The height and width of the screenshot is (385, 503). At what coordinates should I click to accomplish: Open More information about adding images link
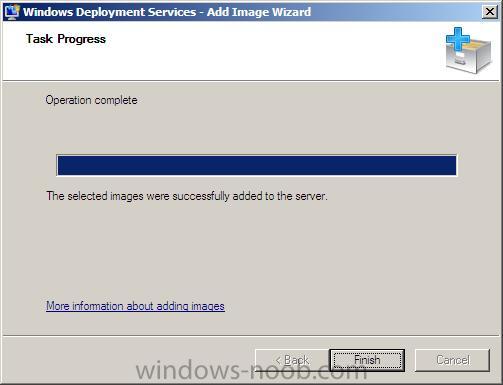[135, 306]
